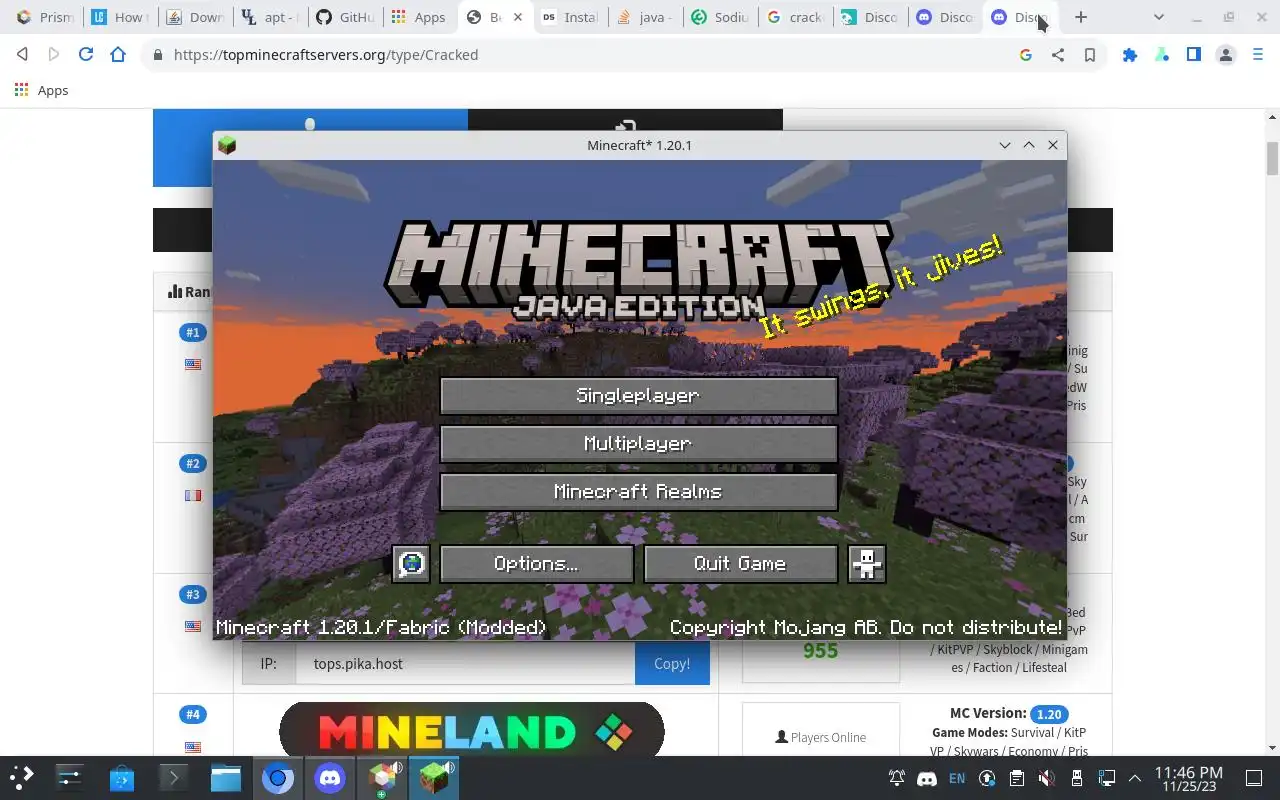Go forward in the browser
Image resolution: width=1280 pixels, height=800 pixels.
point(54,55)
